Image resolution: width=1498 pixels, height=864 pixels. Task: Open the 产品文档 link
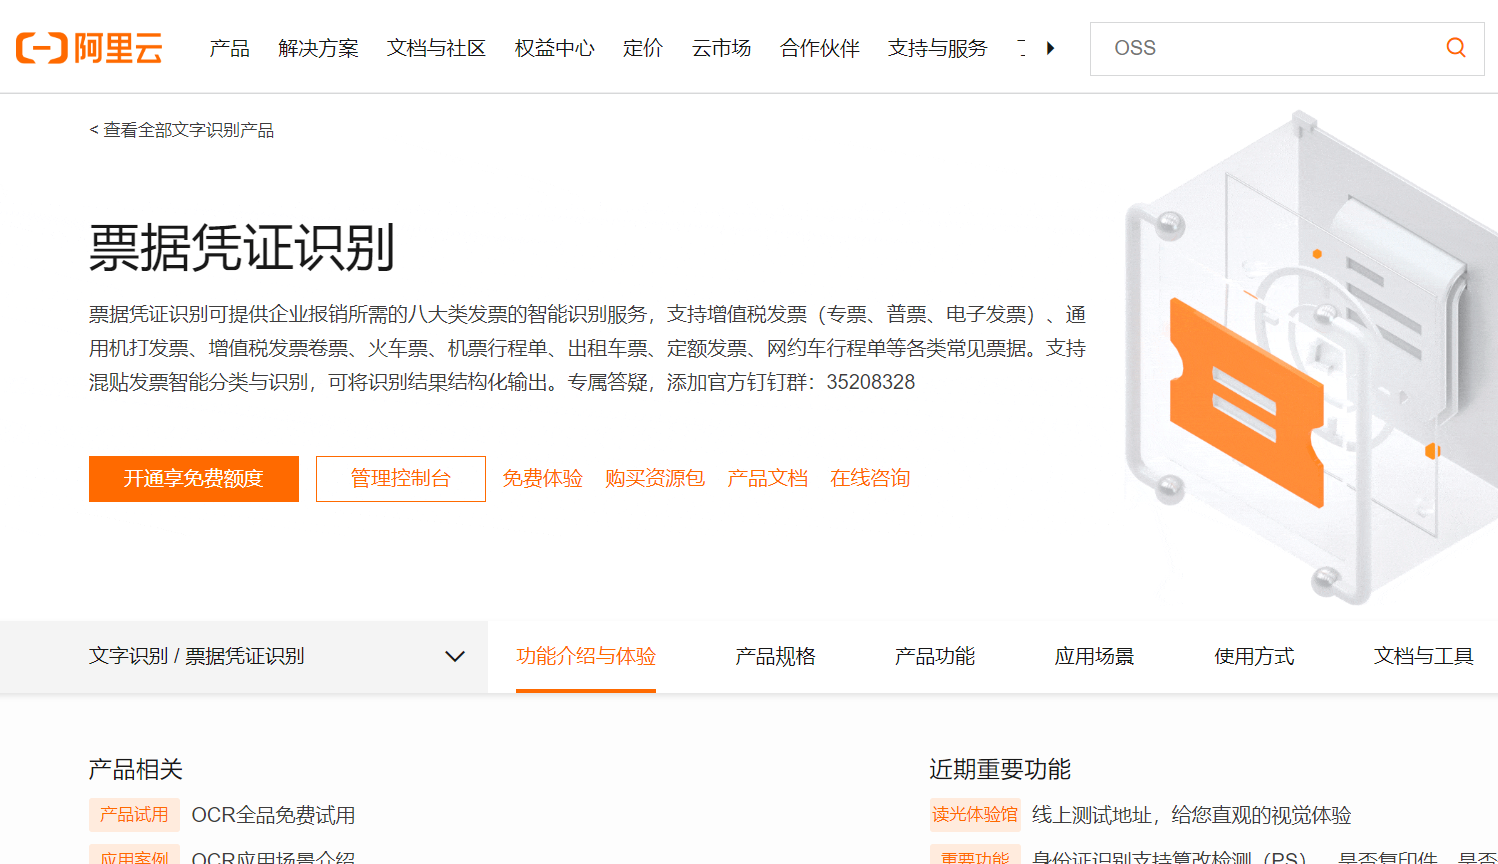767,479
